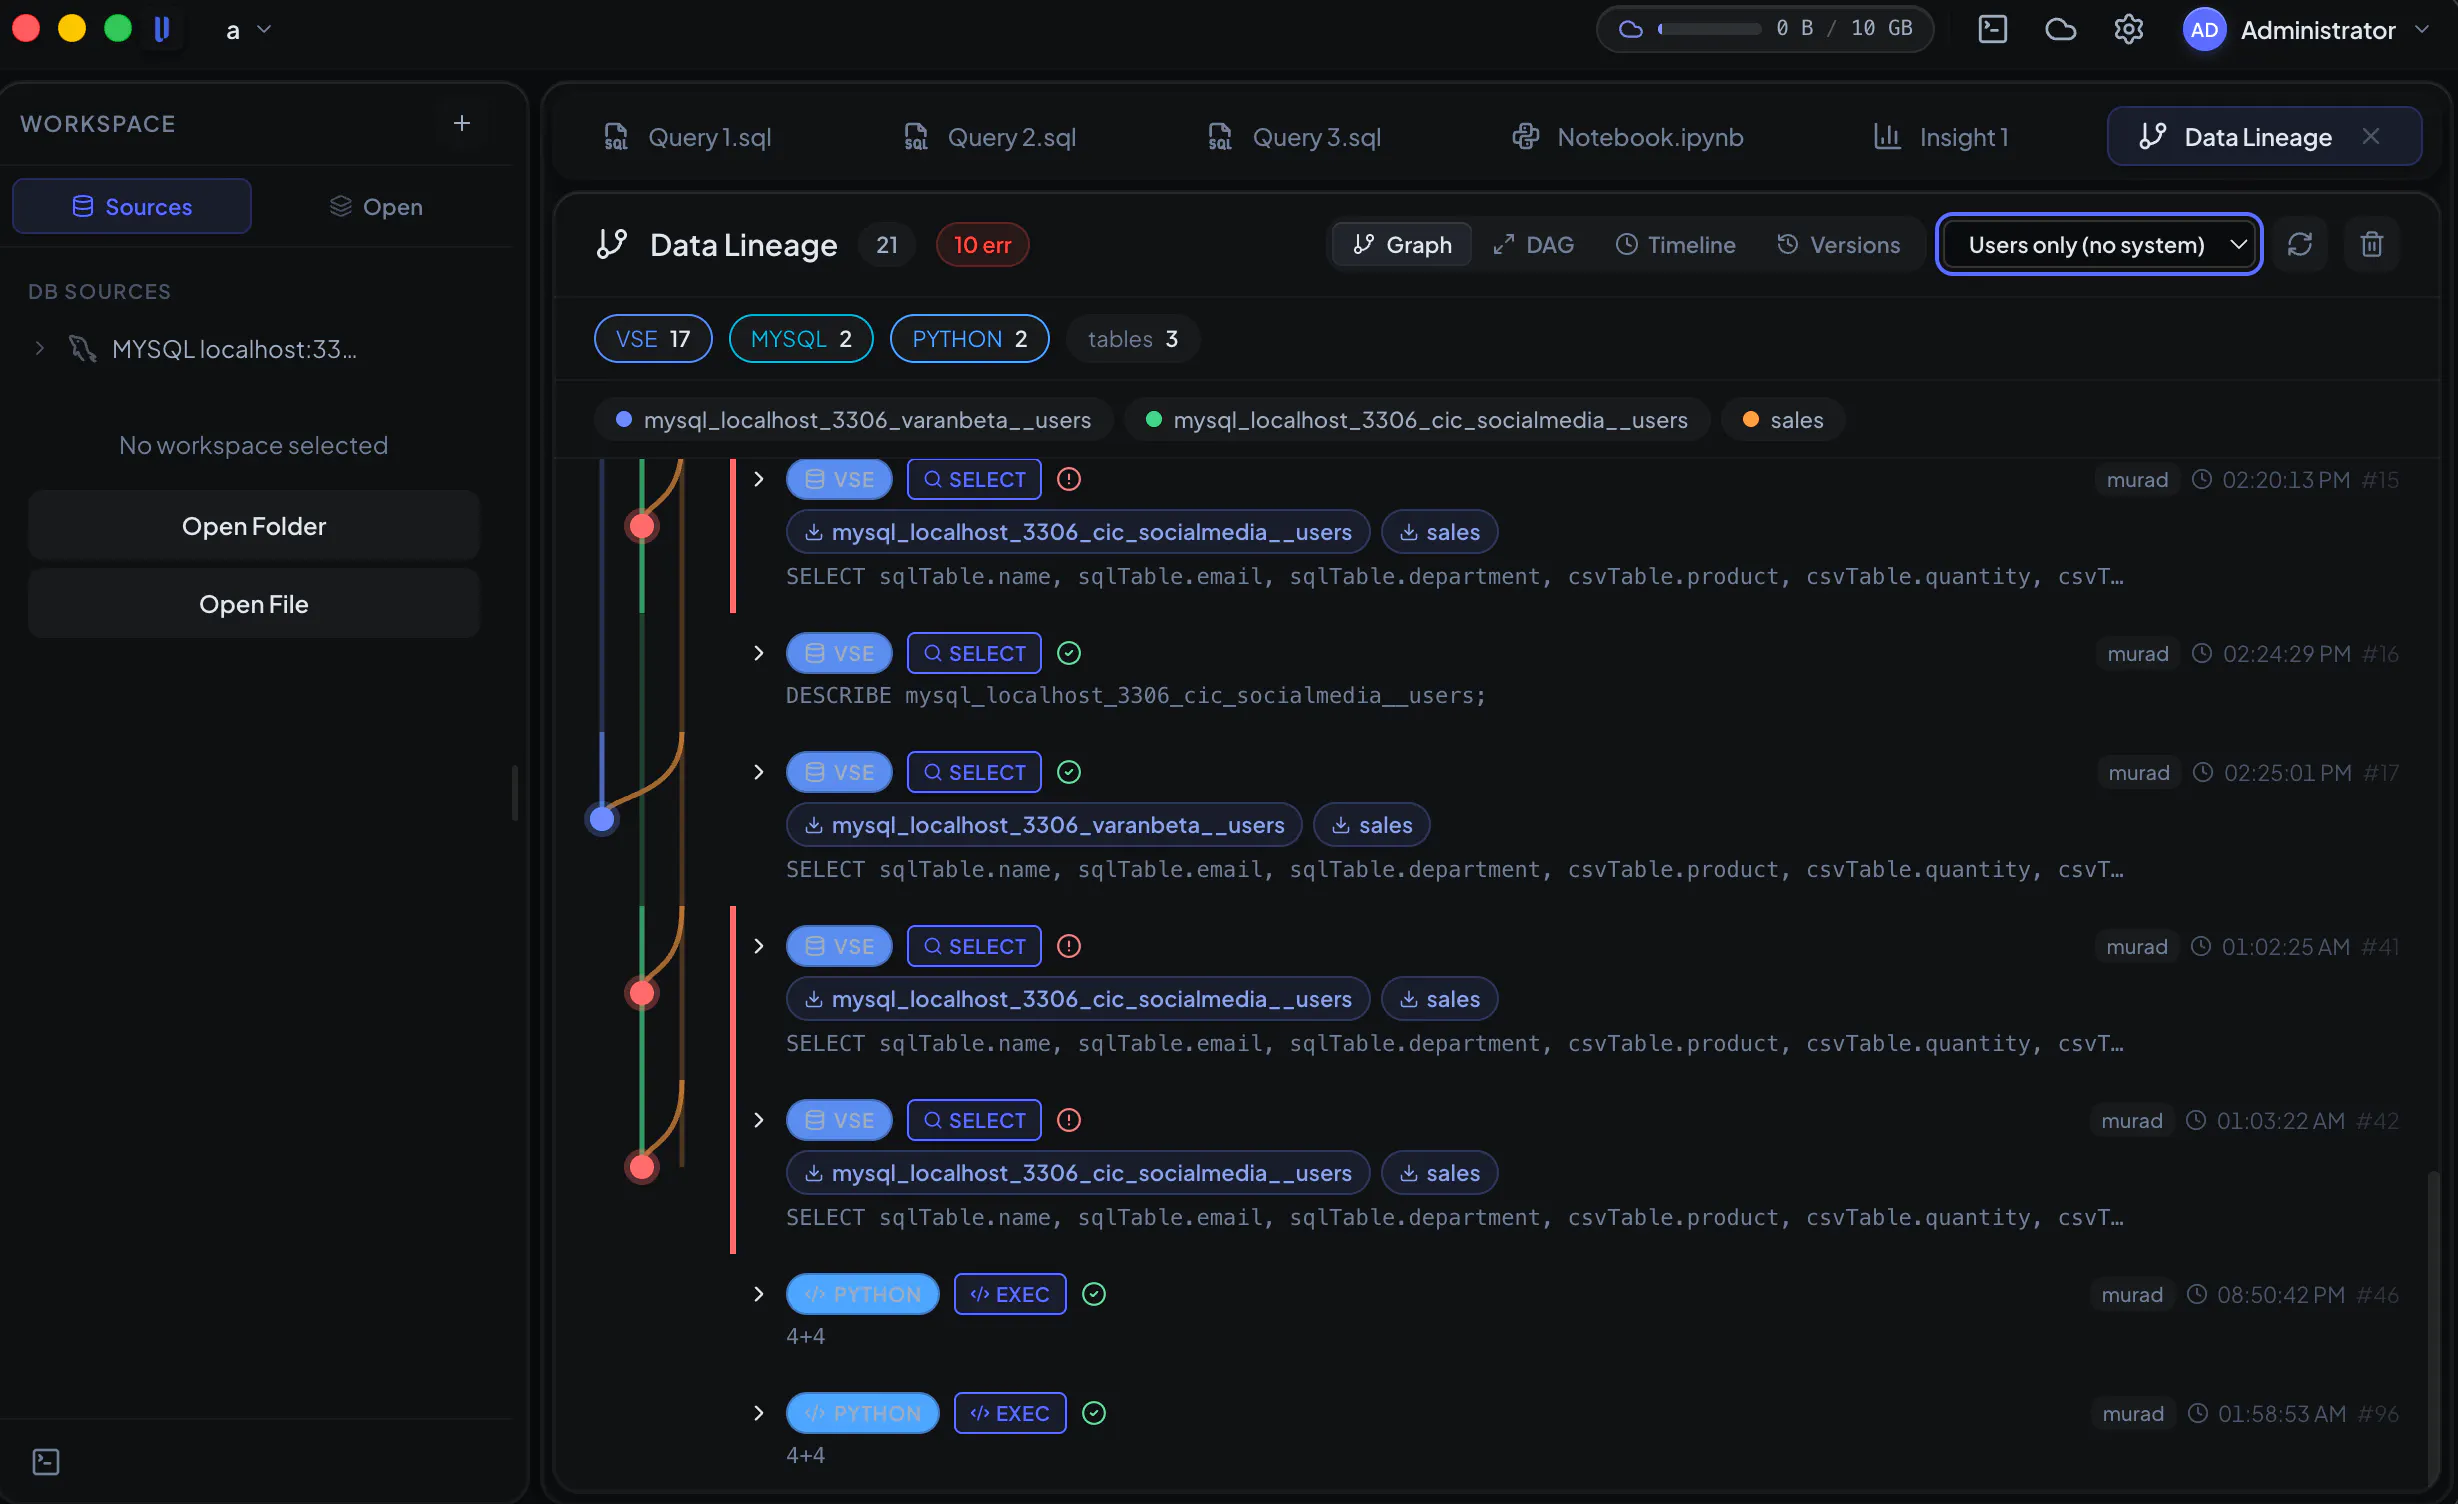
Task: Click the error status icon on entry #15
Action: 1068,479
